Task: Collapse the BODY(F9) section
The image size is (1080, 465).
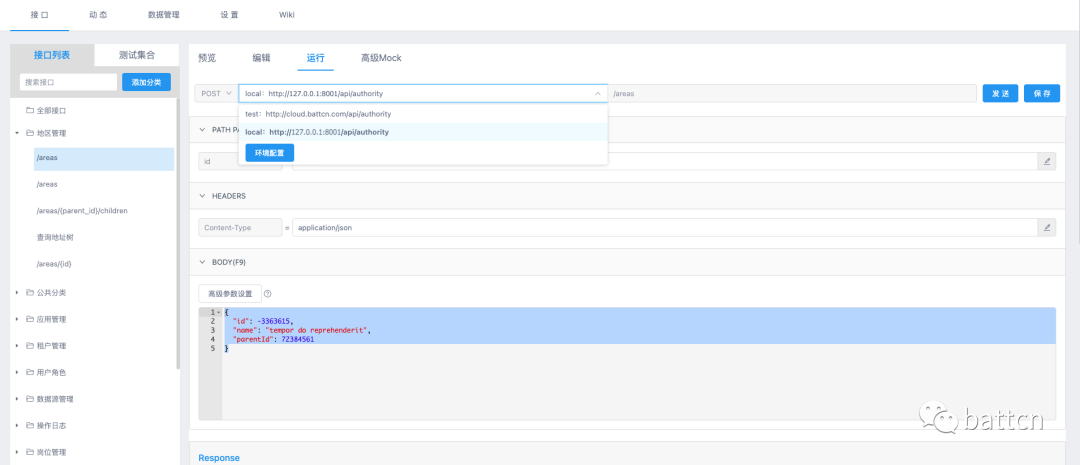Action: [203, 262]
